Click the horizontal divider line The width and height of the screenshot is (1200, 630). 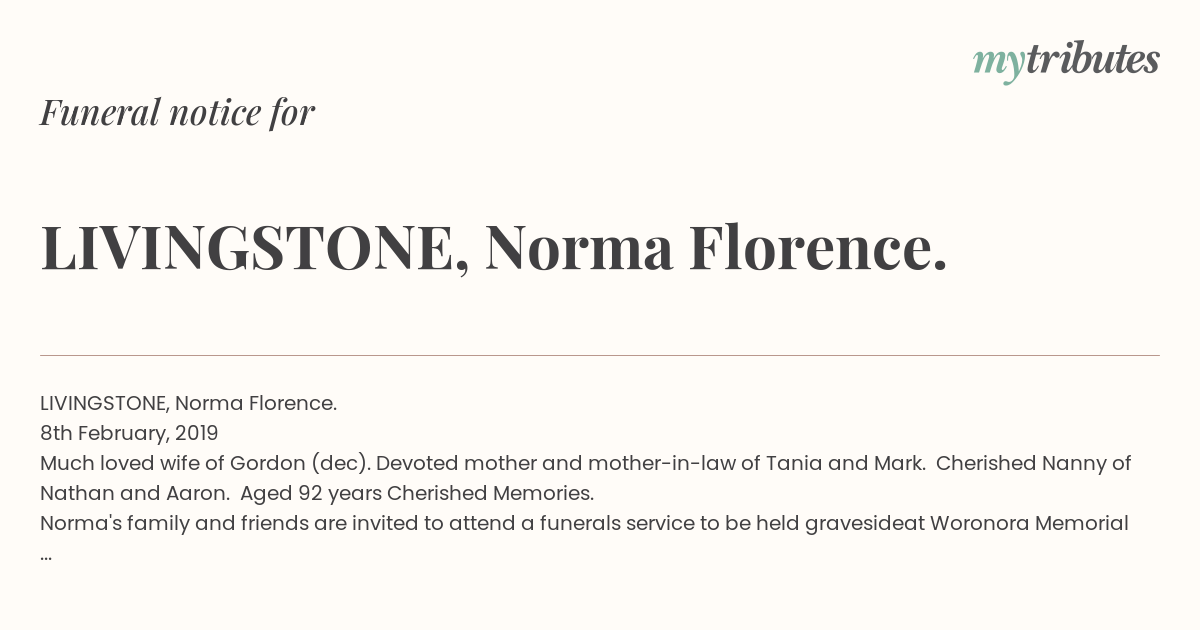pyautogui.click(x=600, y=355)
